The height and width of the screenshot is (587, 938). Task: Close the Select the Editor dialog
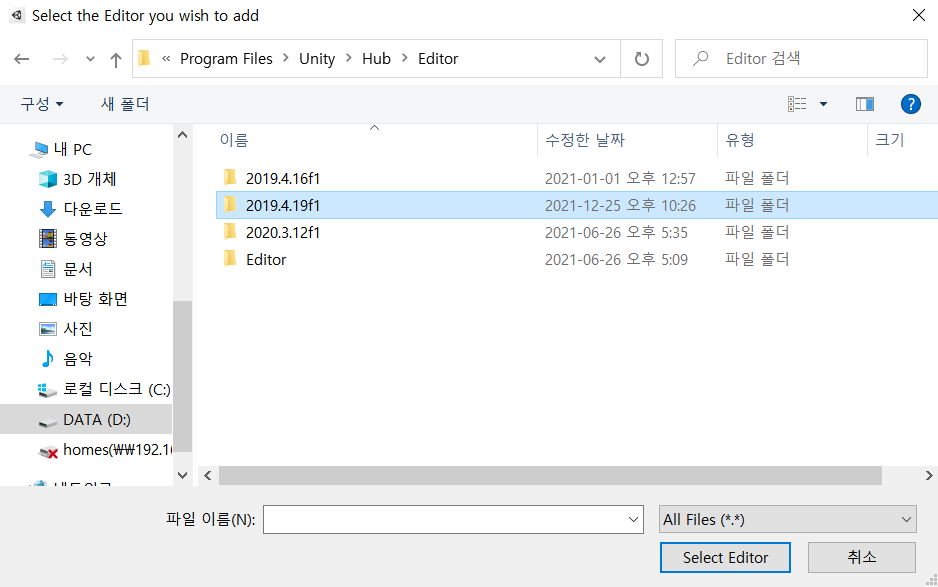coord(919,16)
